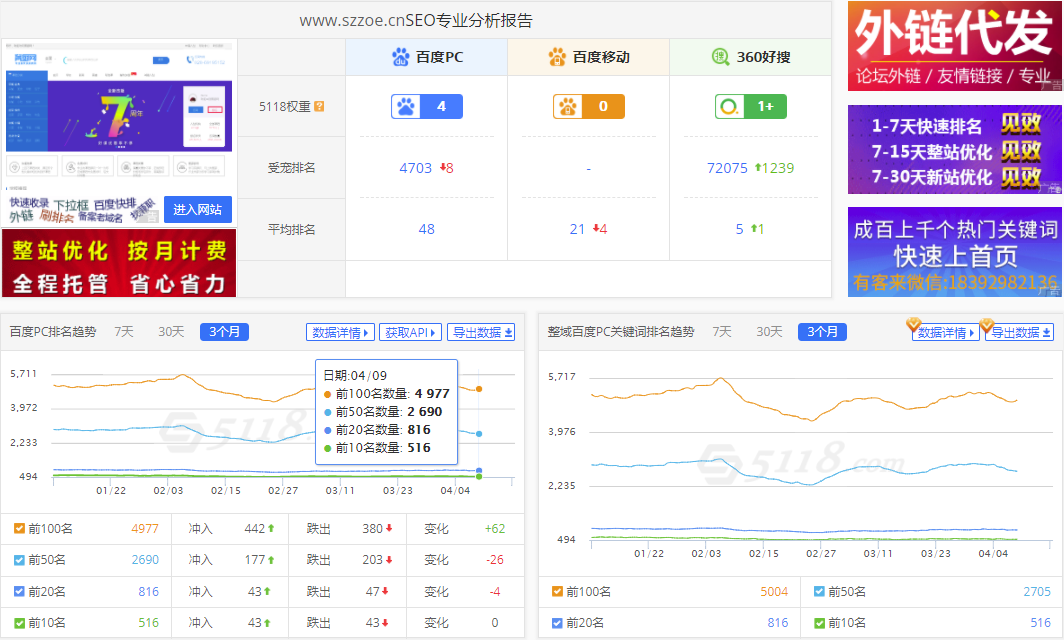Click the 外链代发 advertisement banner

tap(954, 47)
